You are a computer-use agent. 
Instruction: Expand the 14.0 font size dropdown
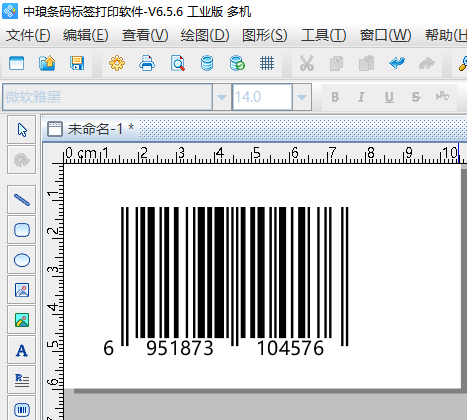tap(302, 97)
